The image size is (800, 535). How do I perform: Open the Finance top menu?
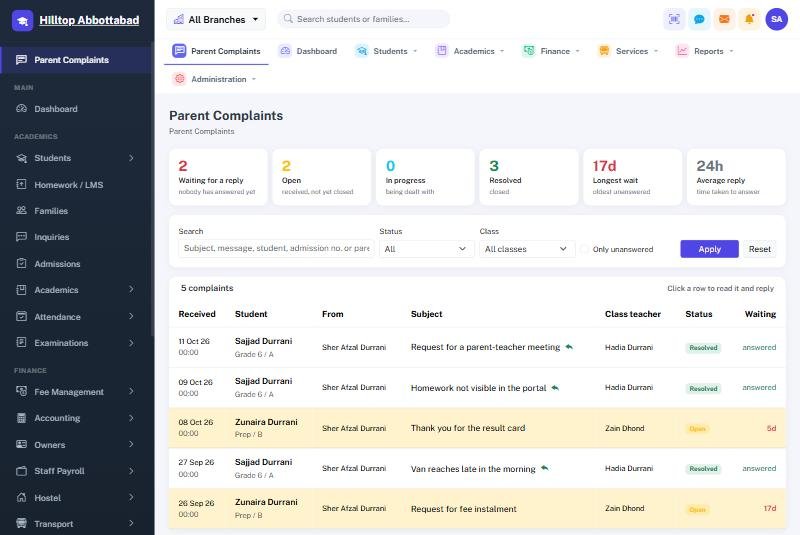pos(551,51)
